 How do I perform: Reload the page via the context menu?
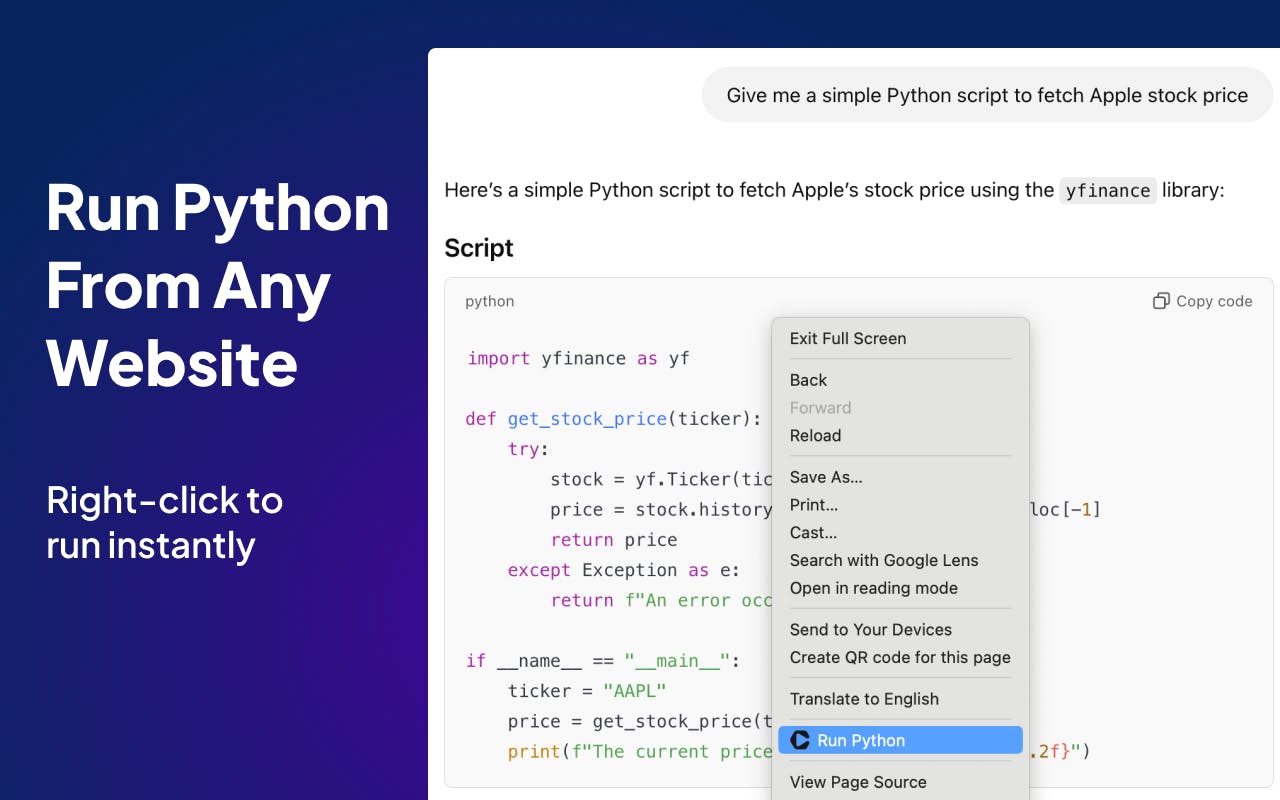coord(815,436)
